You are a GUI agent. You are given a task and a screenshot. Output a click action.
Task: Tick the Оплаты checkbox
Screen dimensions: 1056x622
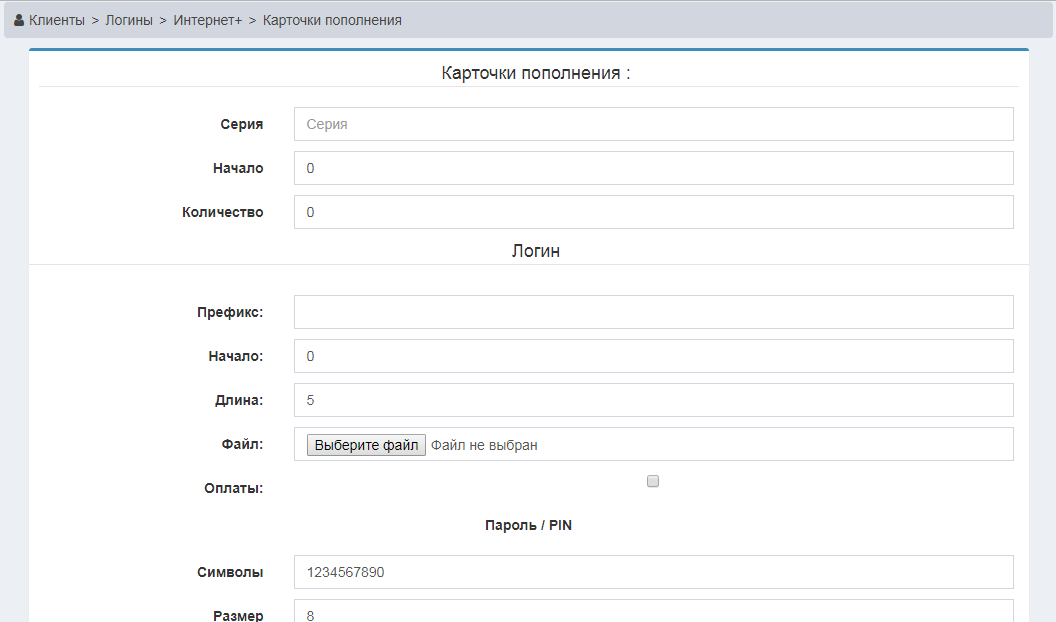[653, 481]
